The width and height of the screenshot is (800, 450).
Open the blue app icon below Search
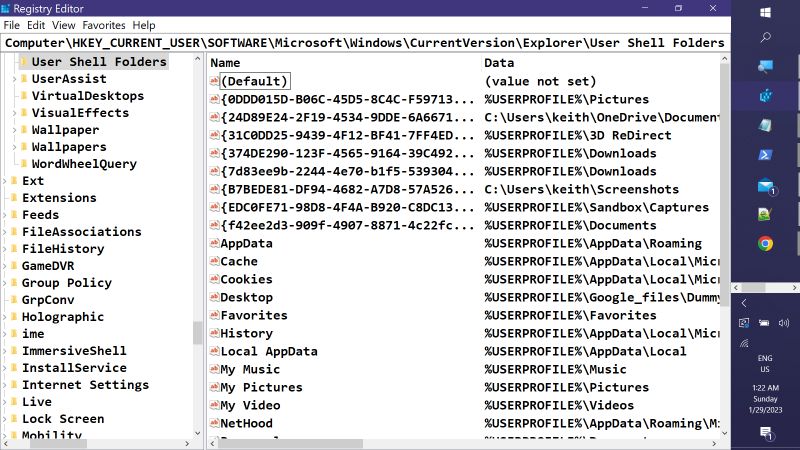[765, 67]
